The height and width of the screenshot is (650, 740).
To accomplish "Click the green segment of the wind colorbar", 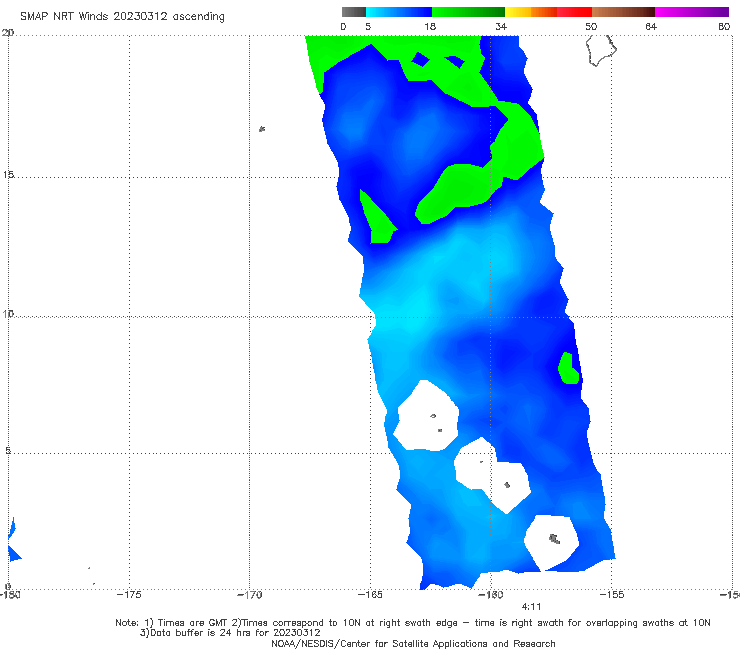I will [468, 12].
